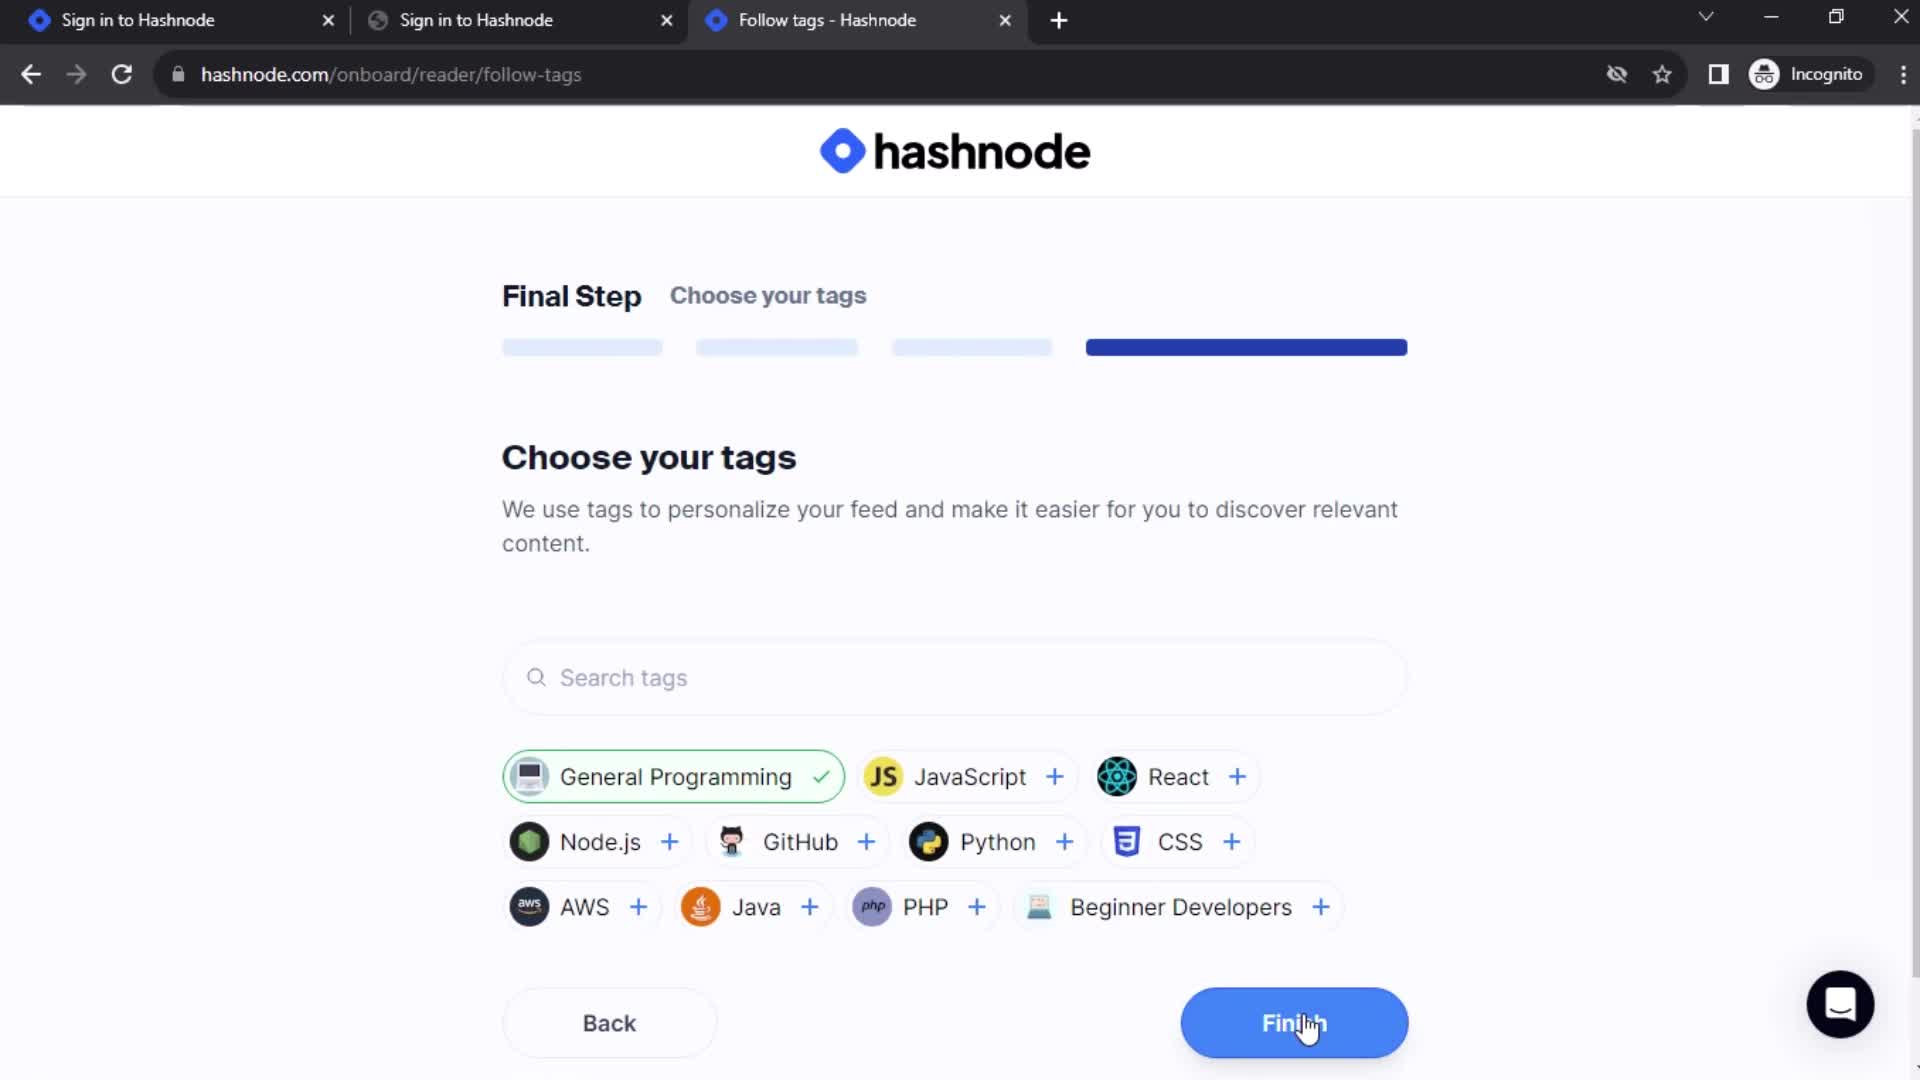Click the onboarding progress bar
This screenshot has width=1920, height=1080.
[959, 348]
